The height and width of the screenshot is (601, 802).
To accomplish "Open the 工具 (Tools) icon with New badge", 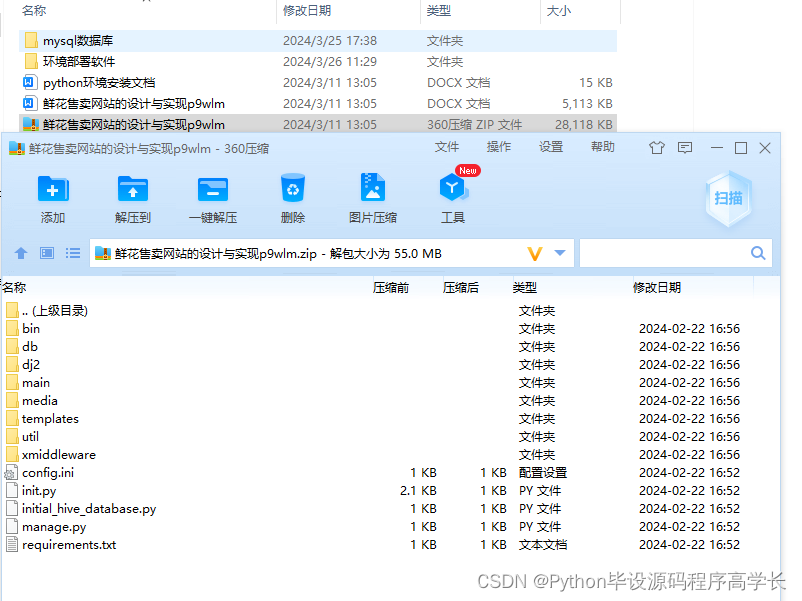I will (453, 187).
